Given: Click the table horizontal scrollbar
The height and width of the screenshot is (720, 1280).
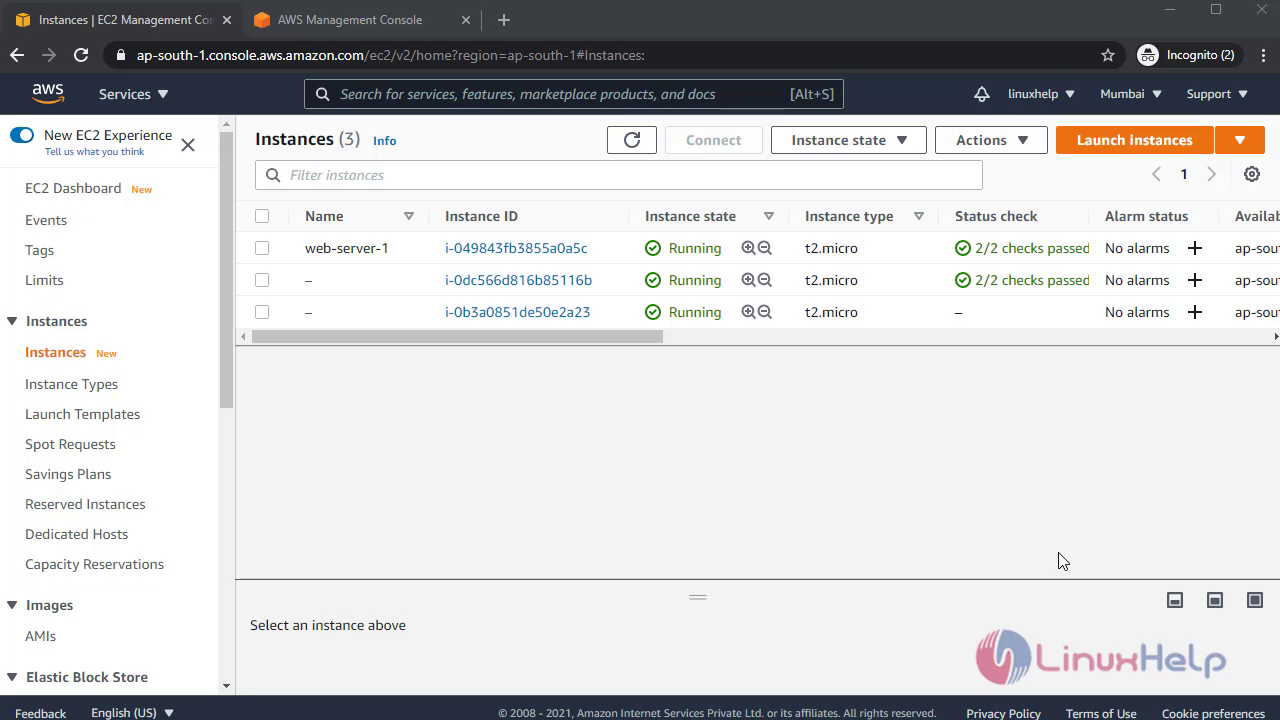Looking at the screenshot, I should 457,337.
